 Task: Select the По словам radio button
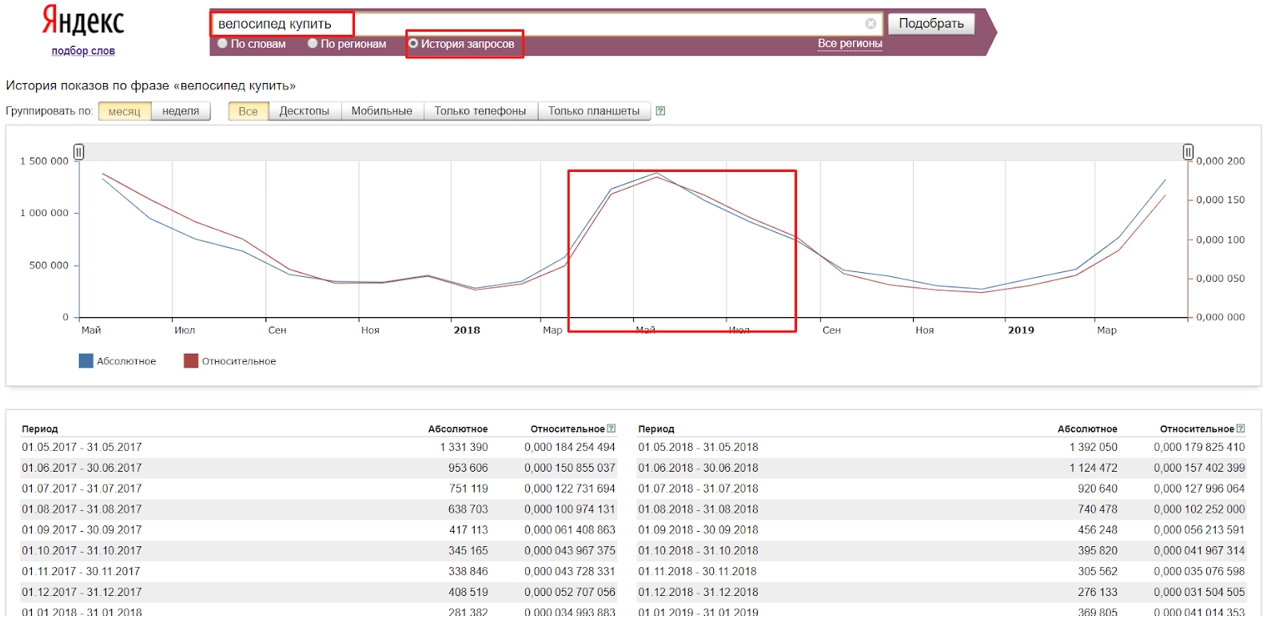(223, 44)
